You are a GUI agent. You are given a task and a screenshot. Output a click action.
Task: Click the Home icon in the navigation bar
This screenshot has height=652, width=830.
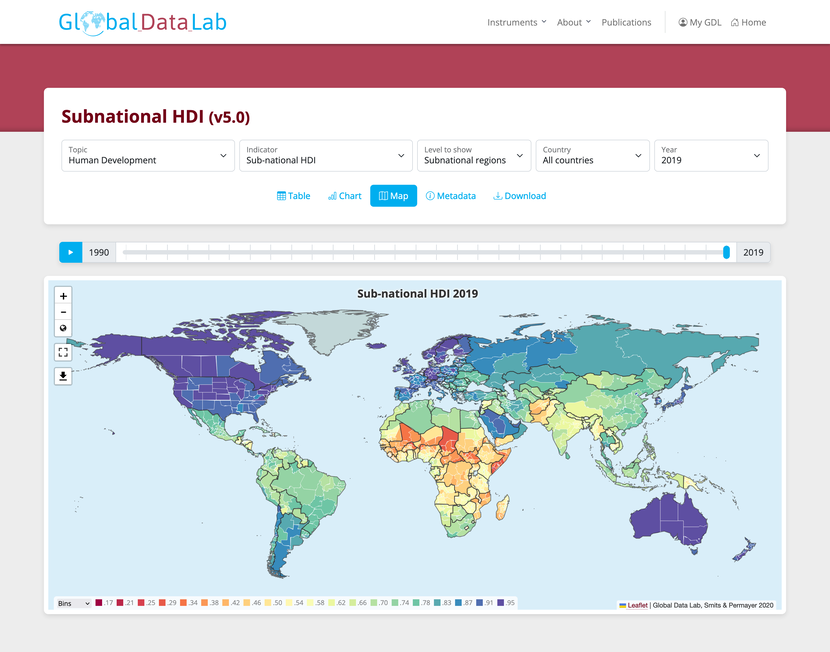tap(748, 22)
